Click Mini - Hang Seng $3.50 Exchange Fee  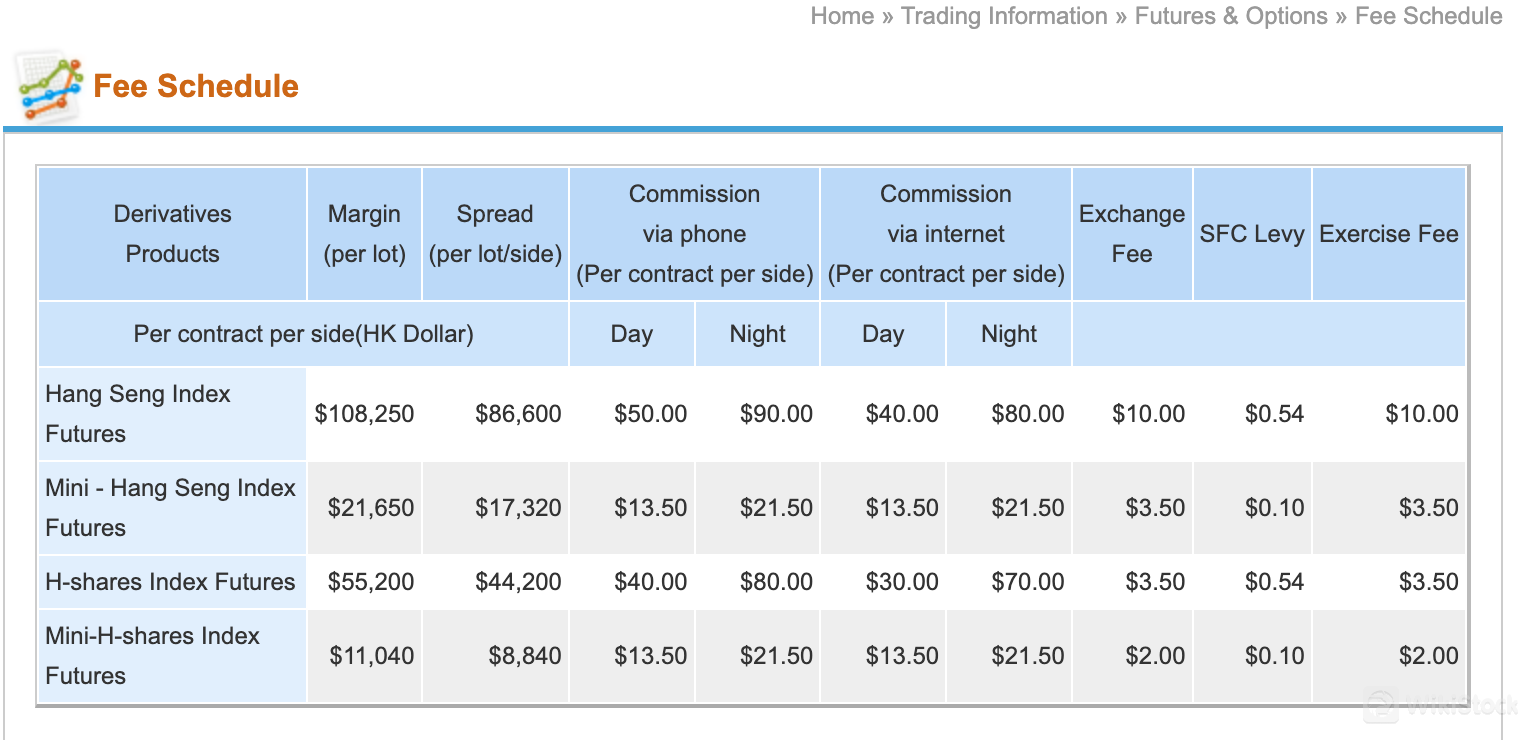tap(1155, 508)
